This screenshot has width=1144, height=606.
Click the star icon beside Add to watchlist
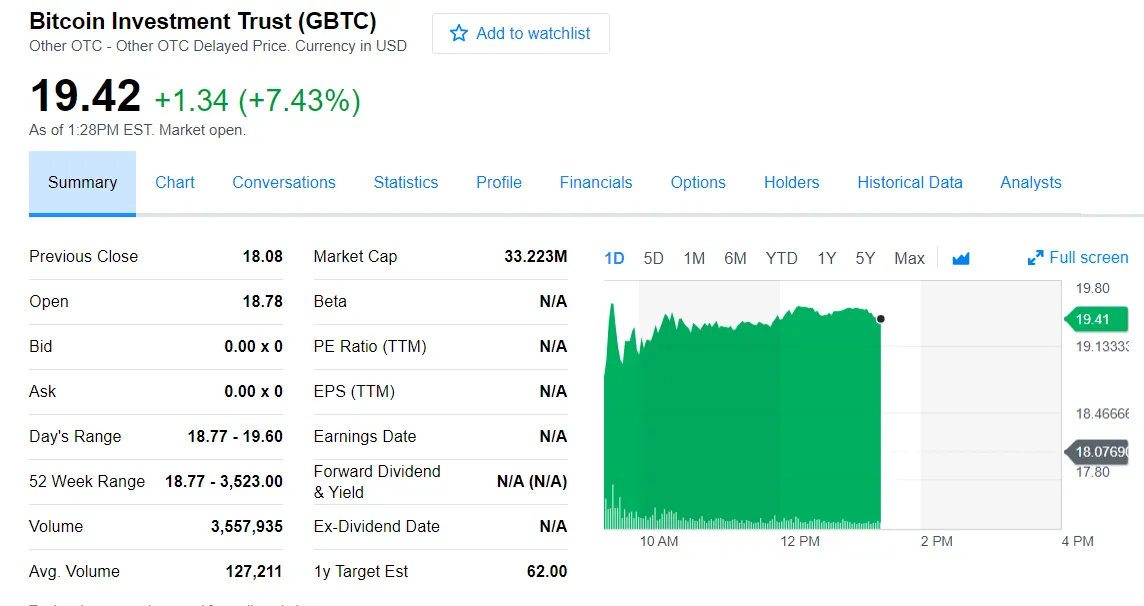pos(458,33)
